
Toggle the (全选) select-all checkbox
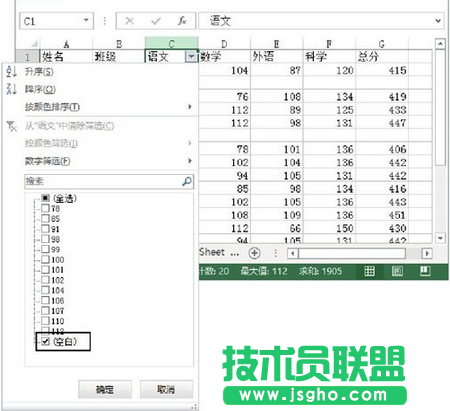tap(45, 198)
